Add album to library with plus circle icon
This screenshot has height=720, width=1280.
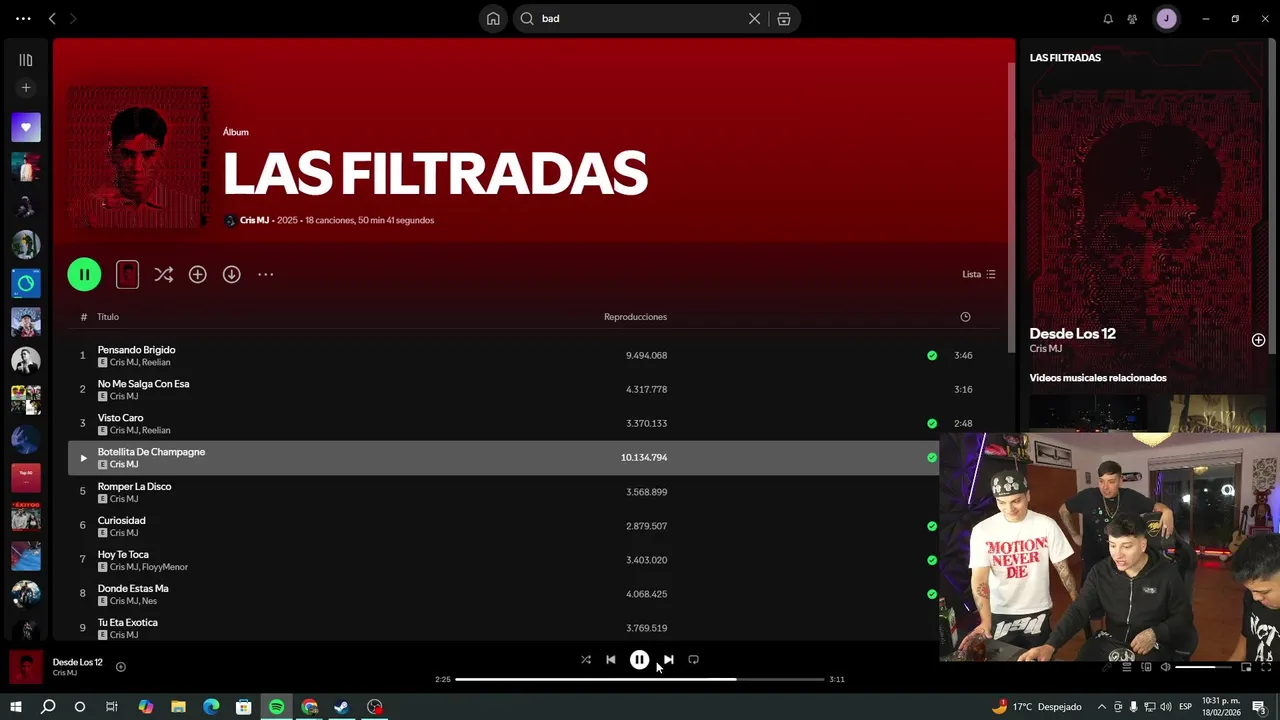pyautogui.click(x=197, y=274)
